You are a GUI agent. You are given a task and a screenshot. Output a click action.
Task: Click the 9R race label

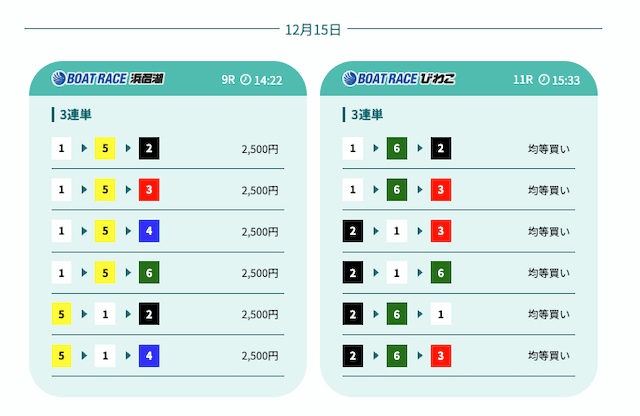[228, 80]
